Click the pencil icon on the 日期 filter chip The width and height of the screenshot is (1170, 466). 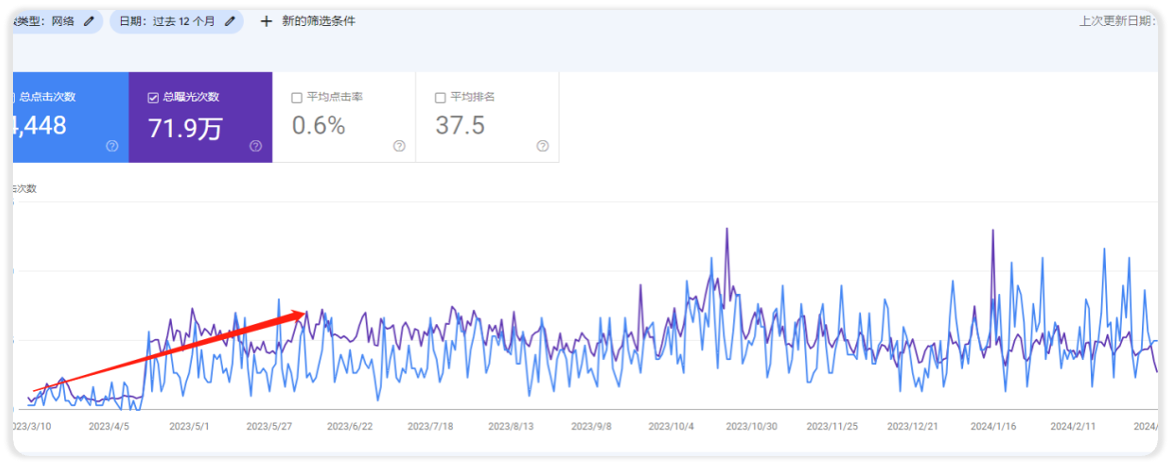click(230, 21)
